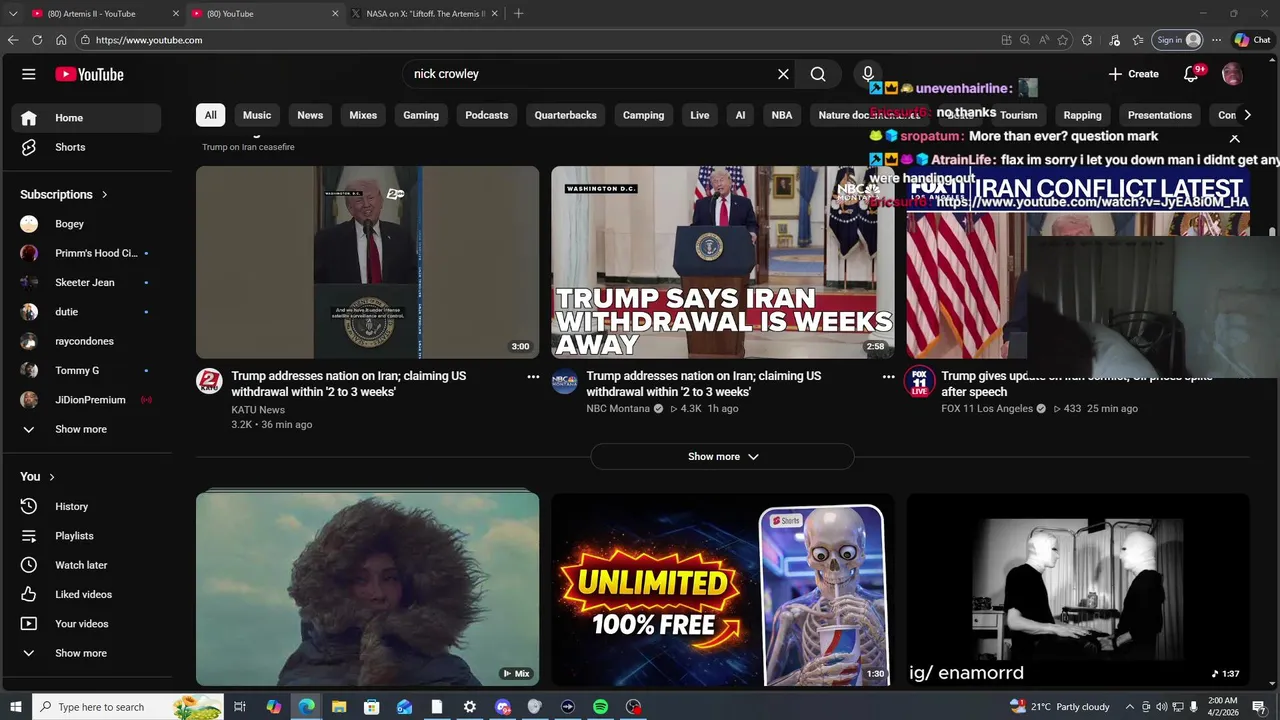Click the Create button
Viewport: 1280px width, 720px height.
(1134, 74)
